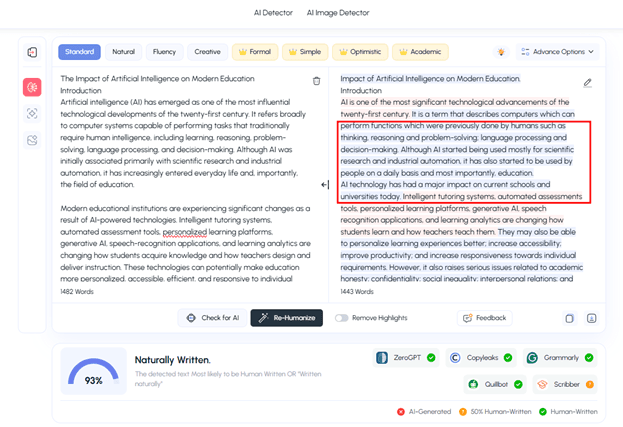Select the premium Formal mode

pyautogui.click(x=255, y=52)
